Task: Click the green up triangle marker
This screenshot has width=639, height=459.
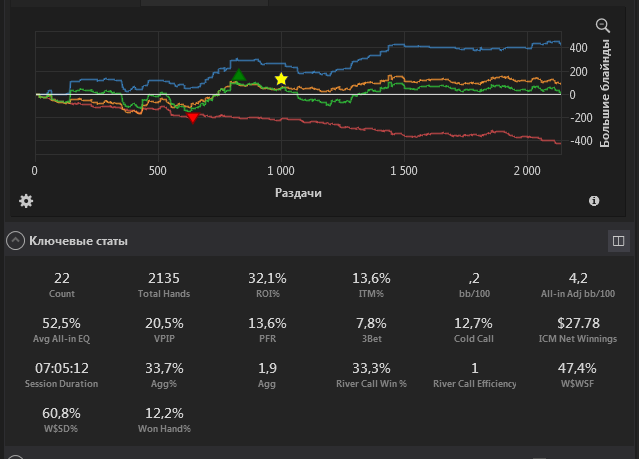Action: [239, 75]
